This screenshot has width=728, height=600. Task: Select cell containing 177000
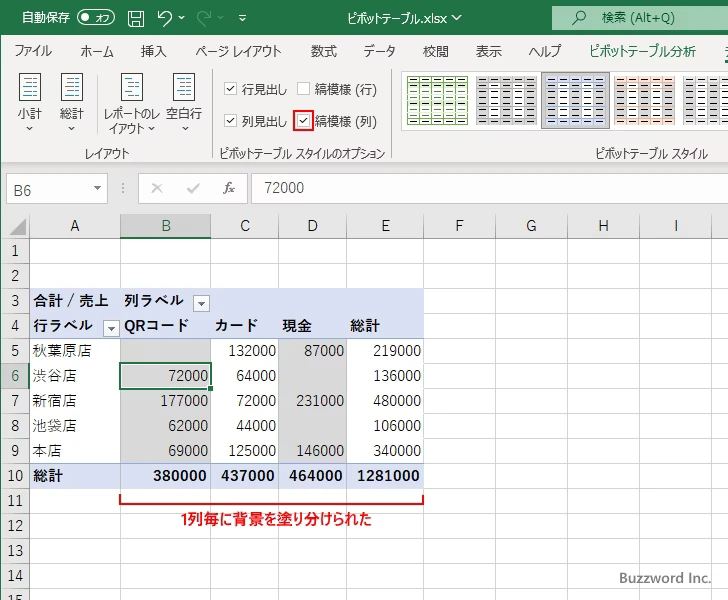166,401
